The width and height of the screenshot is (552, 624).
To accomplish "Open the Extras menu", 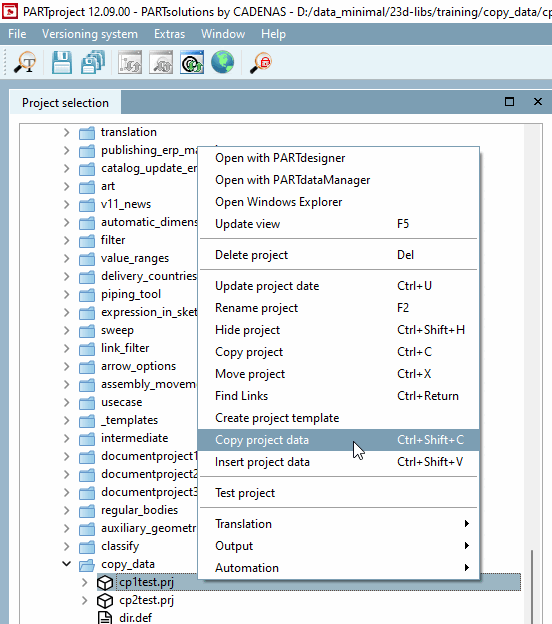I will pos(170,34).
